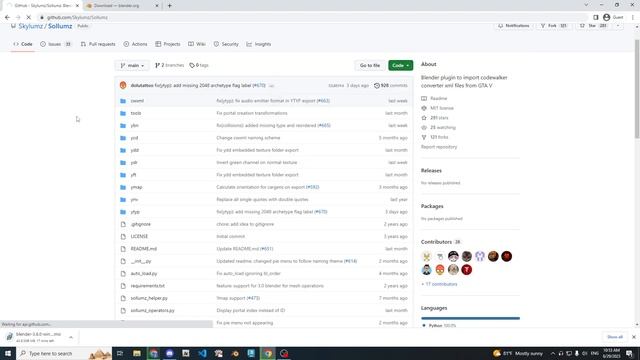The width and height of the screenshot is (640, 360).
Task: Open the Projects tab
Action: [x=167, y=44]
